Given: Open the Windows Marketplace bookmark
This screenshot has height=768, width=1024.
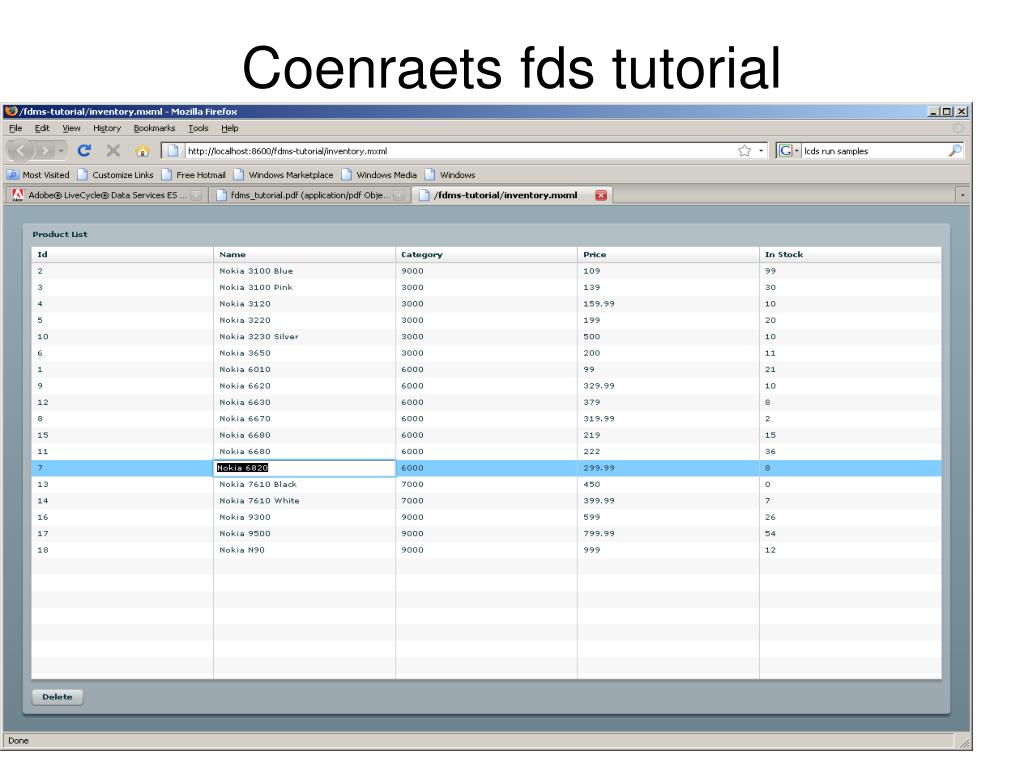Looking at the screenshot, I should tap(283, 175).
